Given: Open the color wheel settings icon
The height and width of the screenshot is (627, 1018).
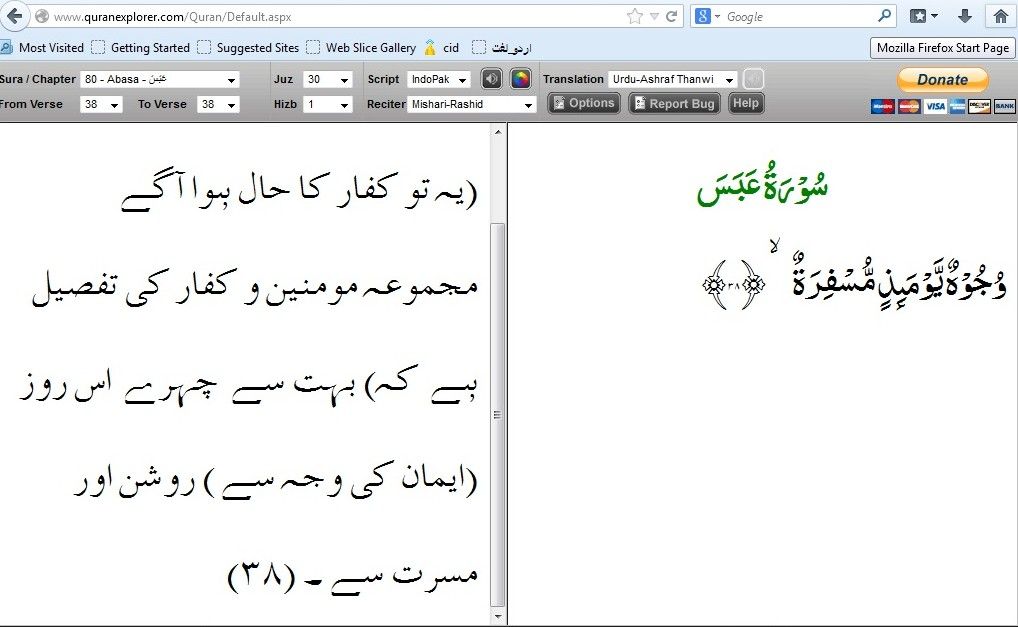Looking at the screenshot, I should (521, 79).
